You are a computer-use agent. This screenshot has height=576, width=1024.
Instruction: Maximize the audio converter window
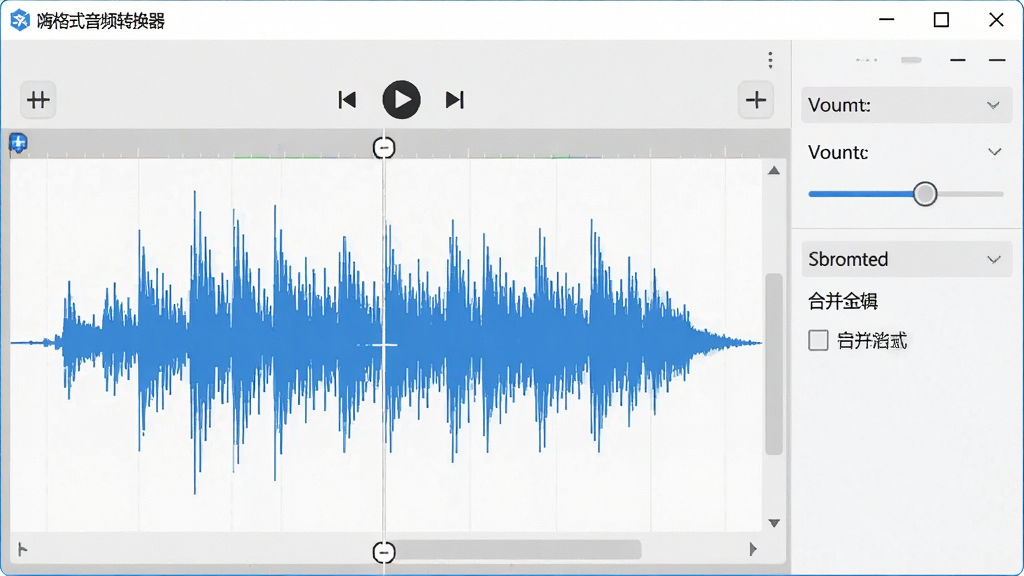(x=941, y=20)
